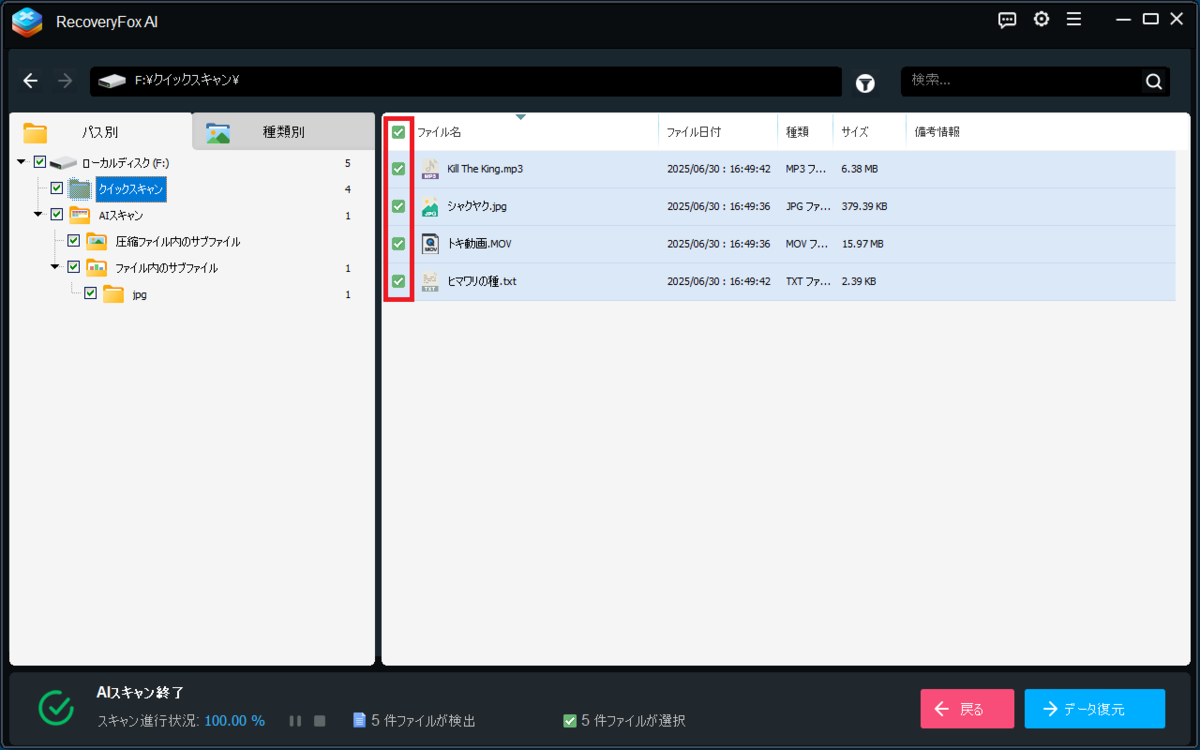This screenshot has width=1200, height=750.
Task: Open the hamburger menu icon
Action: coord(1074,20)
